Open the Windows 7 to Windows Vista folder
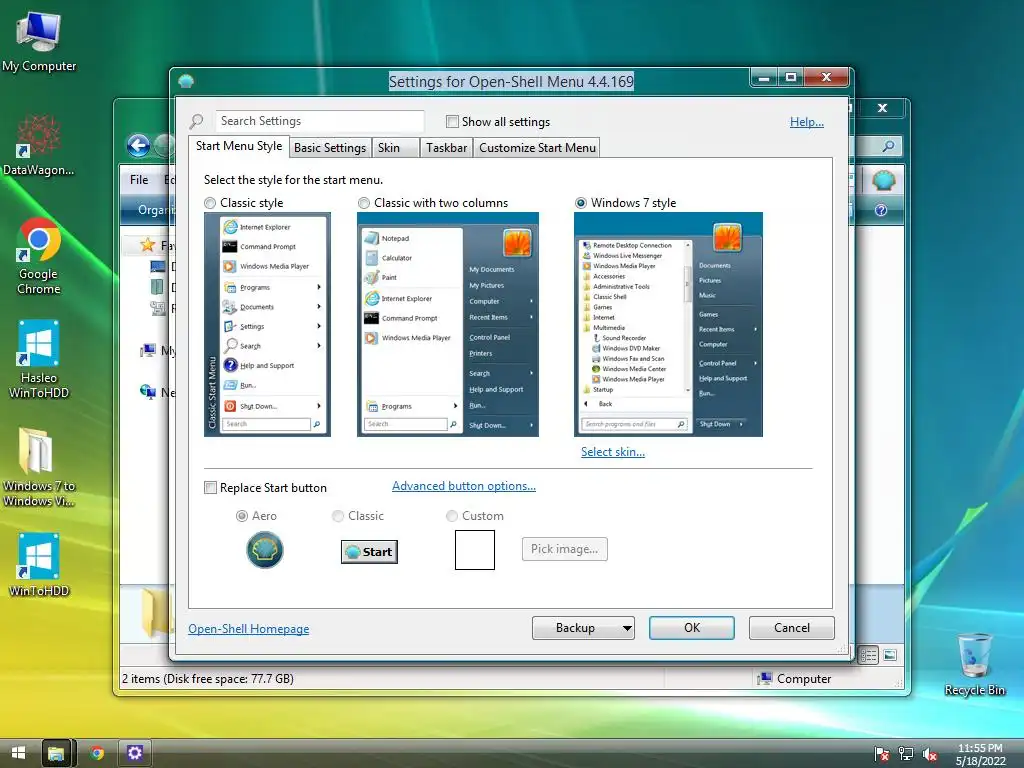1024x768 pixels. pos(39,466)
